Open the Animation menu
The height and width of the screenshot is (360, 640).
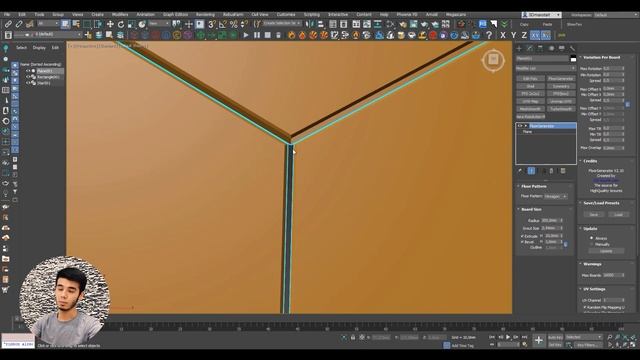pos(145,14)
